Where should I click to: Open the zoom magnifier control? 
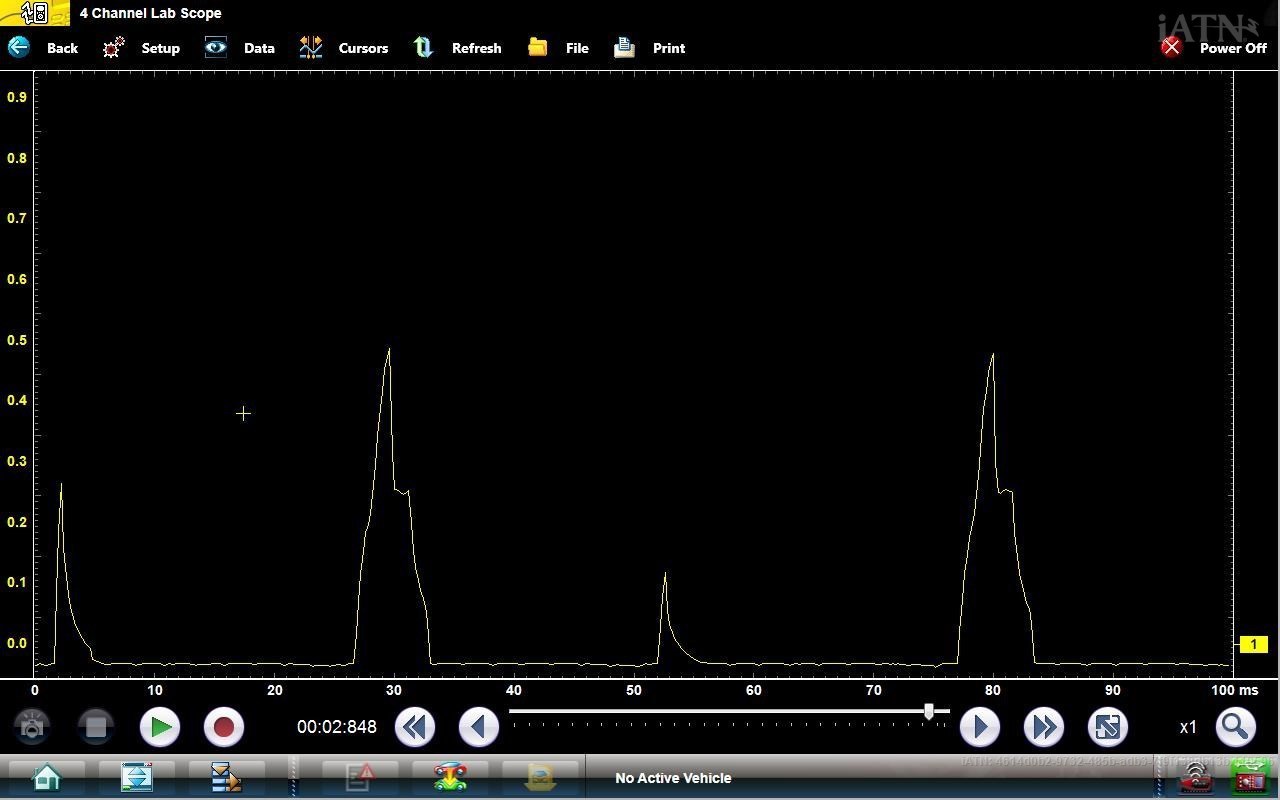coord(1235,727)
